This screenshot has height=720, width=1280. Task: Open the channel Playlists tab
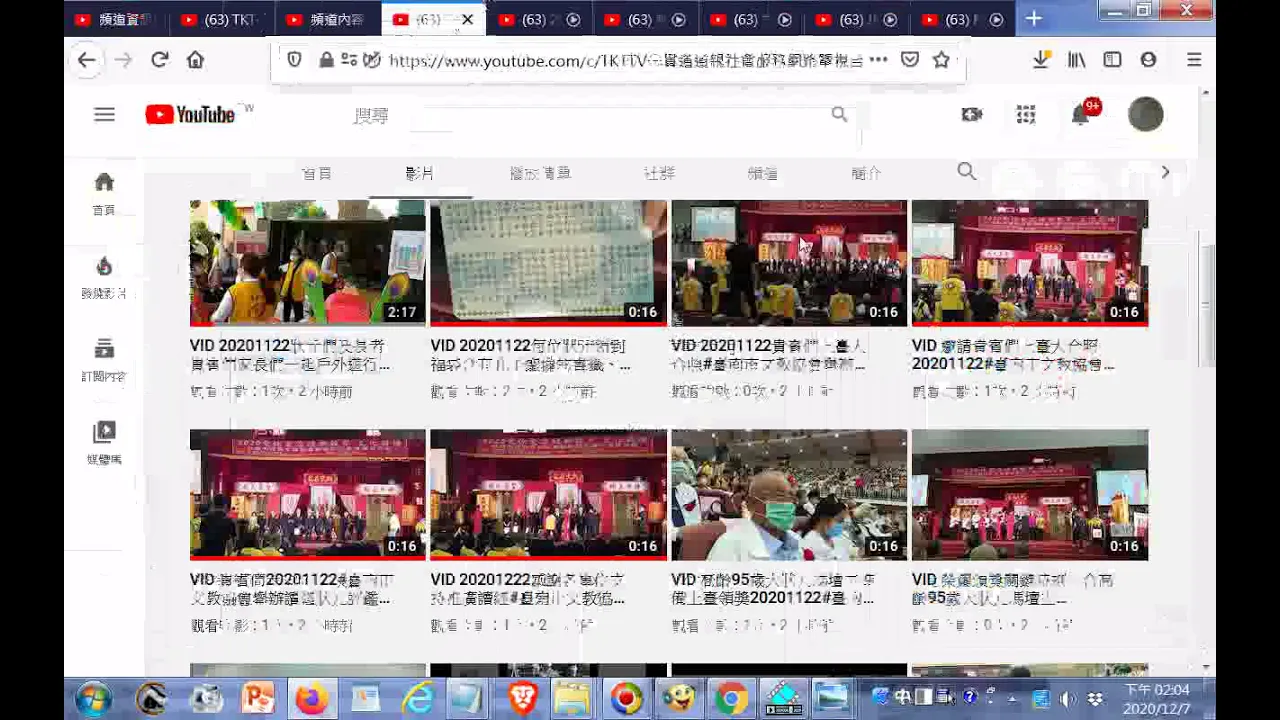pos(541,173)
